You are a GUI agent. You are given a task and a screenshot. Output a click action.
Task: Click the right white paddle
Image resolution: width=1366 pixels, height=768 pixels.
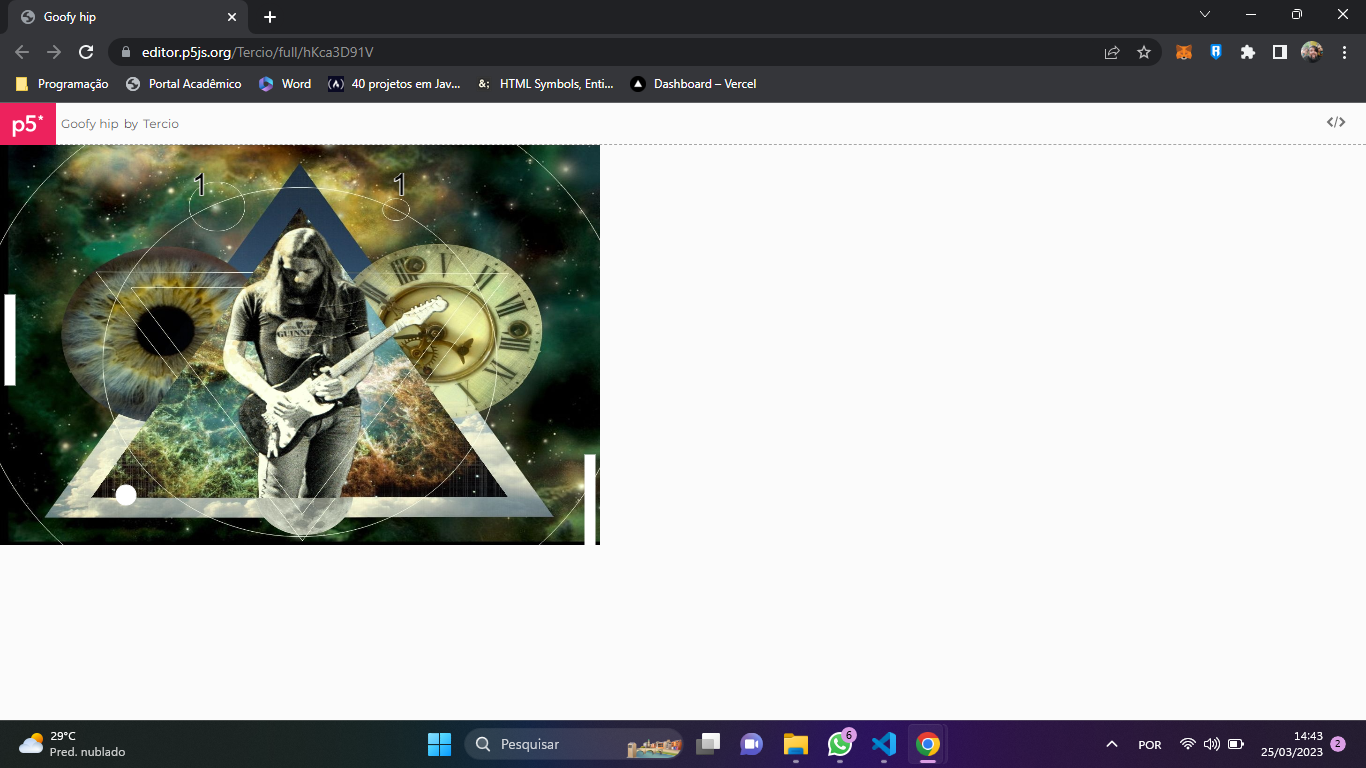tap(590, 500)
